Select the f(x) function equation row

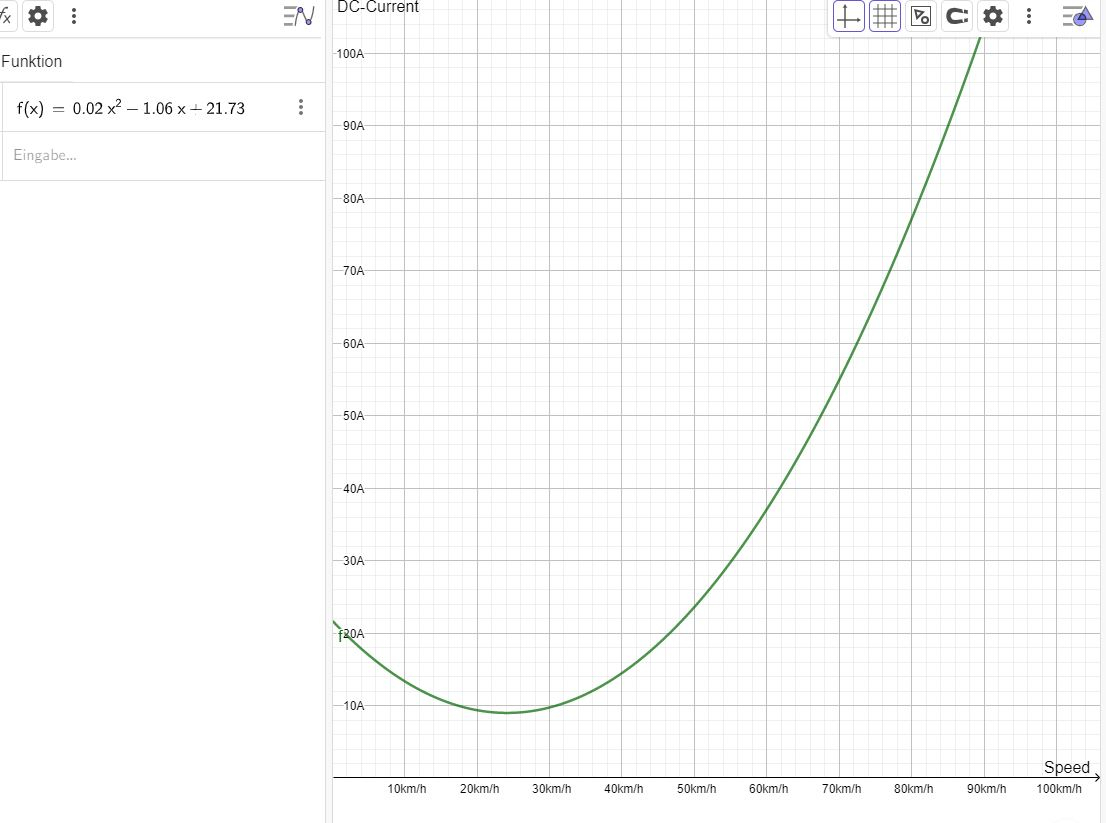coord(131,108)
